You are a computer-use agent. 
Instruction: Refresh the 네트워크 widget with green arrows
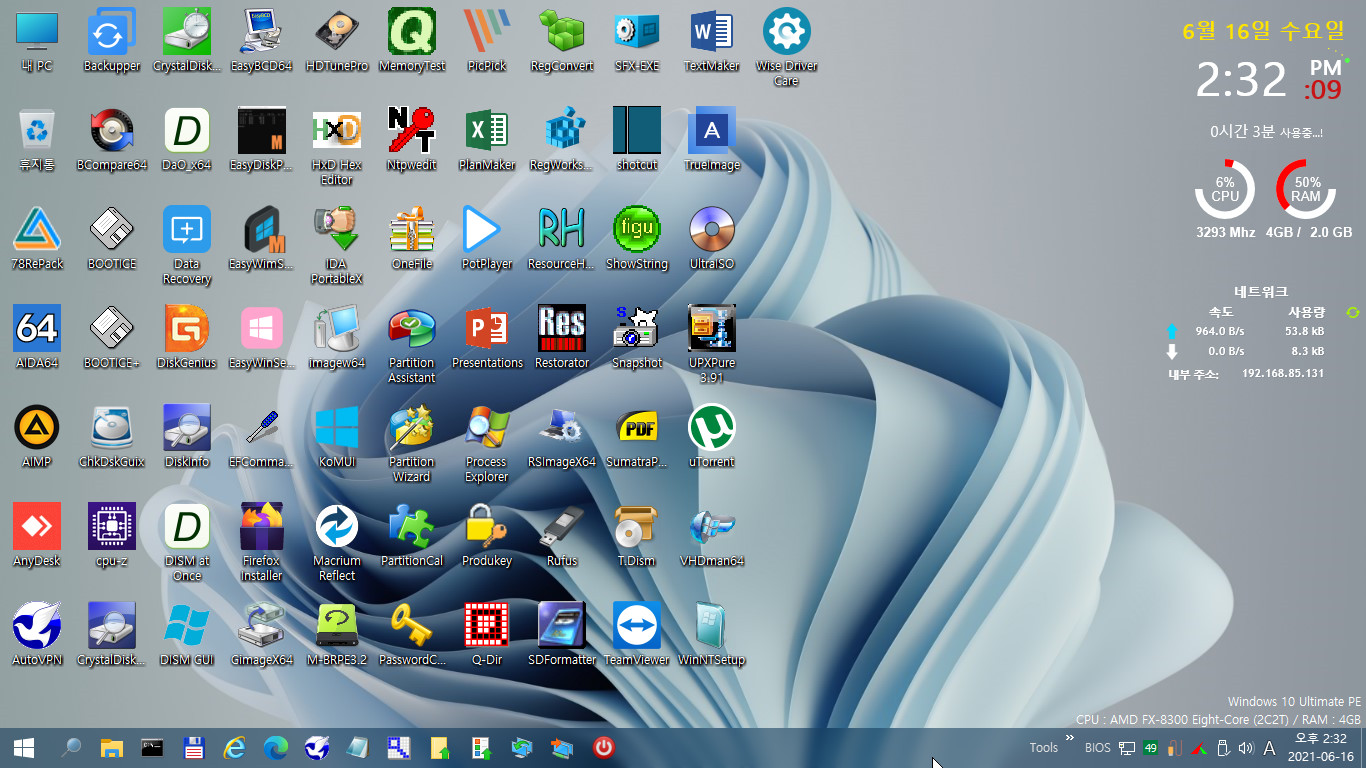1353,313
